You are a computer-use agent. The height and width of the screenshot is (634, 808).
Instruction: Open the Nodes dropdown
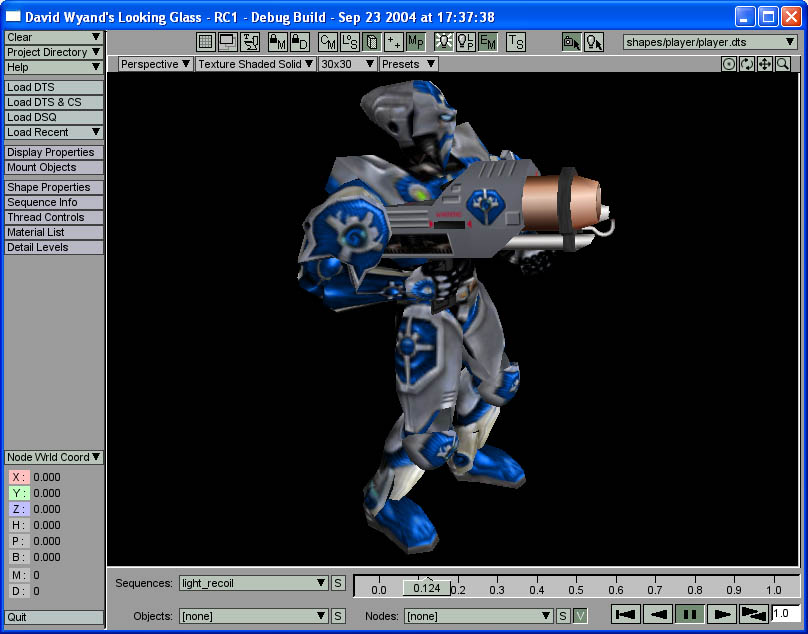coord(479,616)
